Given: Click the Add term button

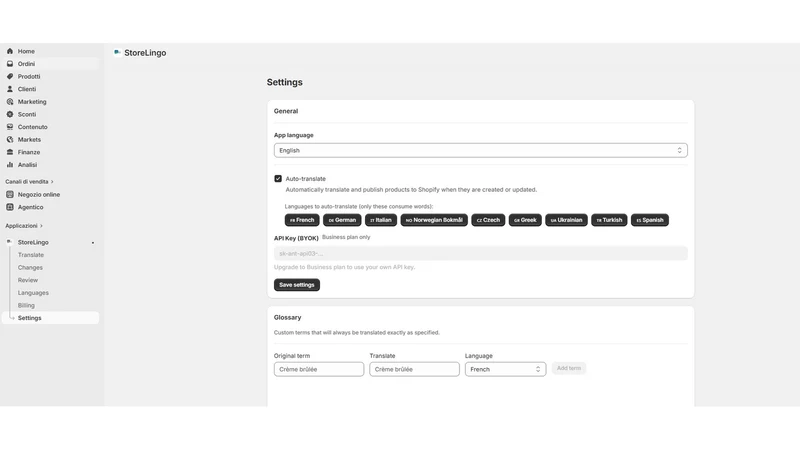Looking at the screenshot, I should [569, 368].
